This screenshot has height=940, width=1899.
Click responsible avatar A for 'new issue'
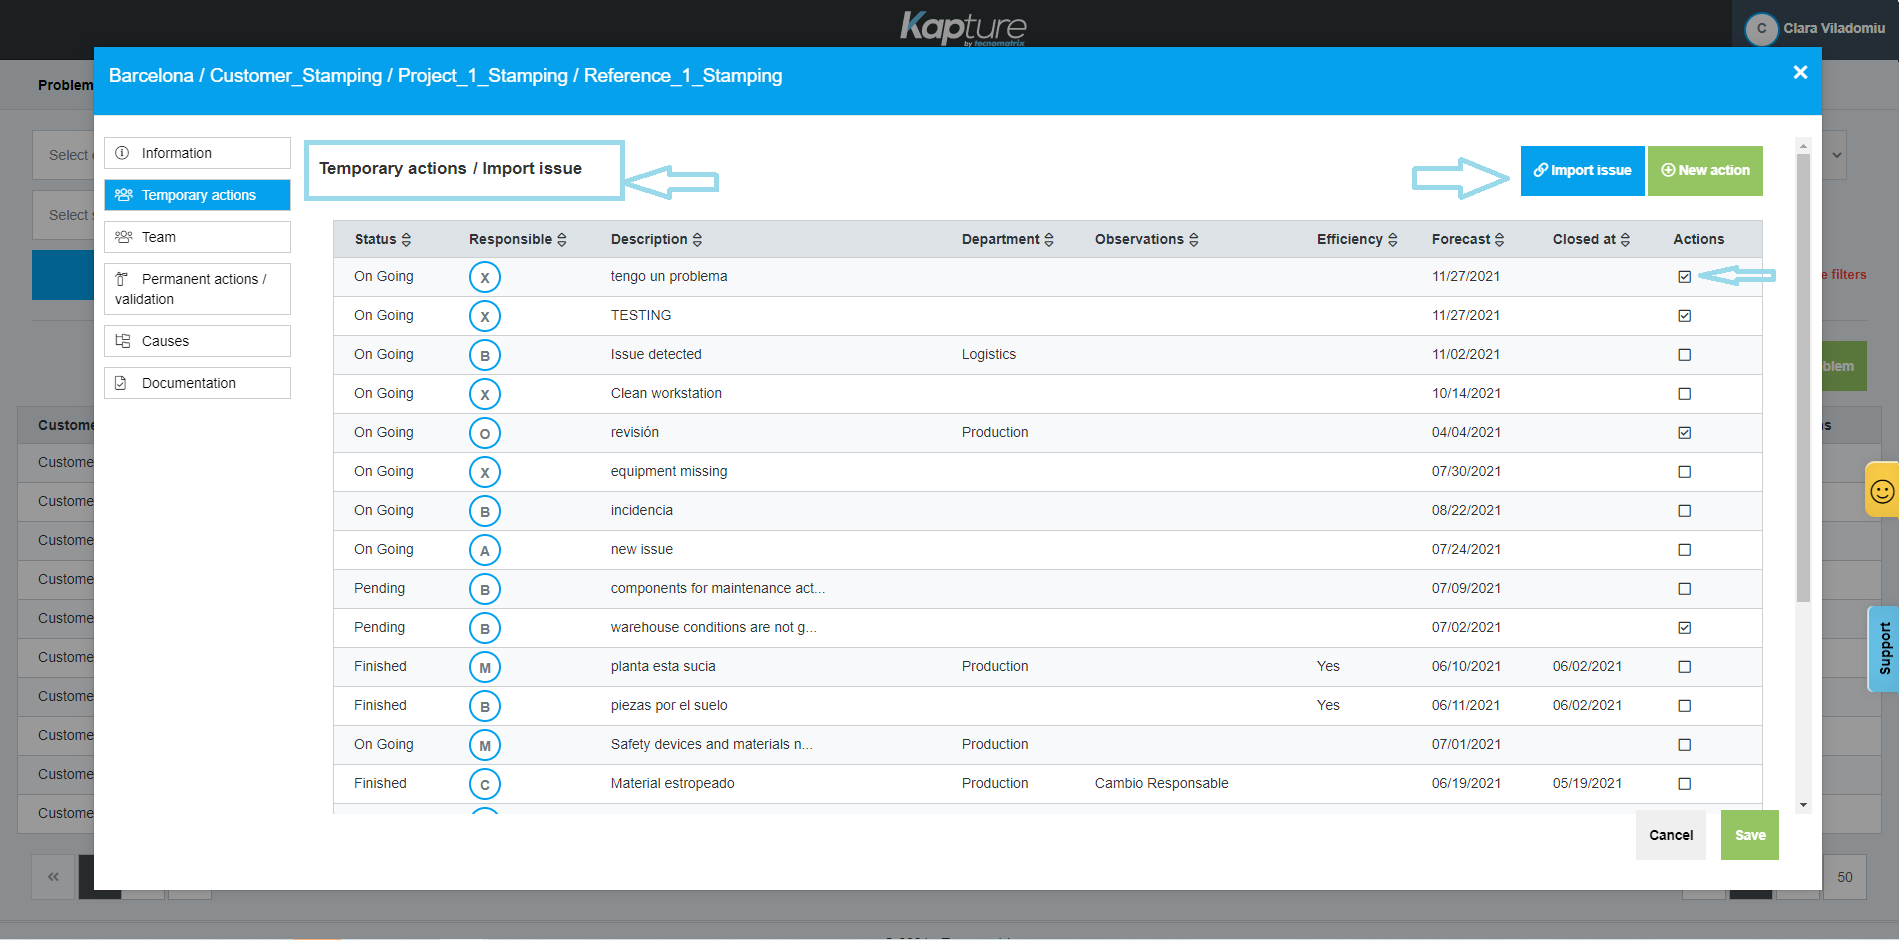point(485,550)
